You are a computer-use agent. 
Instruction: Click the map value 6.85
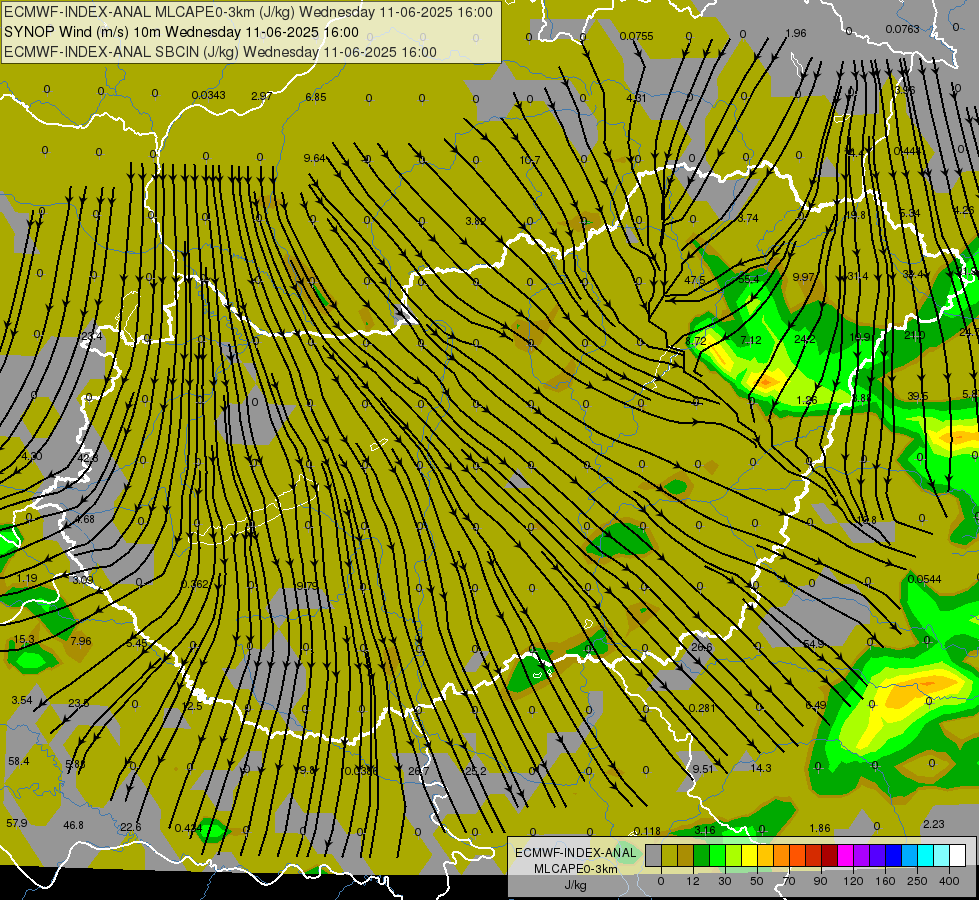click(x=316, y=97)
